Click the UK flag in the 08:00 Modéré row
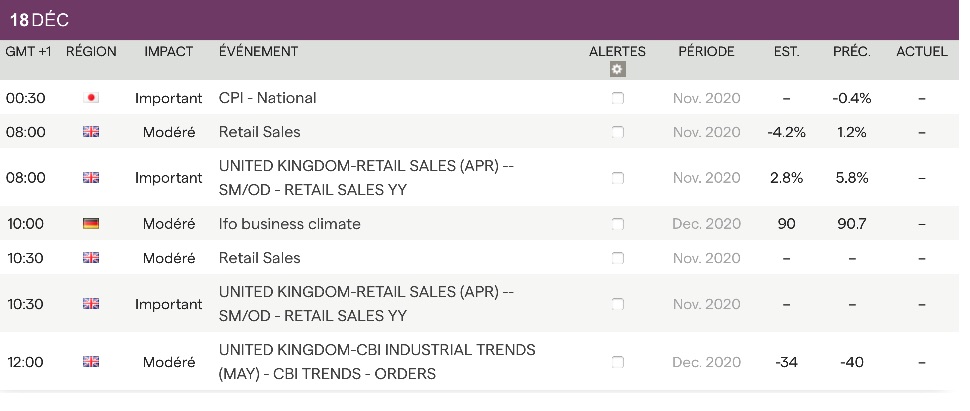Image resolution: width=970 pixels, height=411 pixels. [91, 132]
